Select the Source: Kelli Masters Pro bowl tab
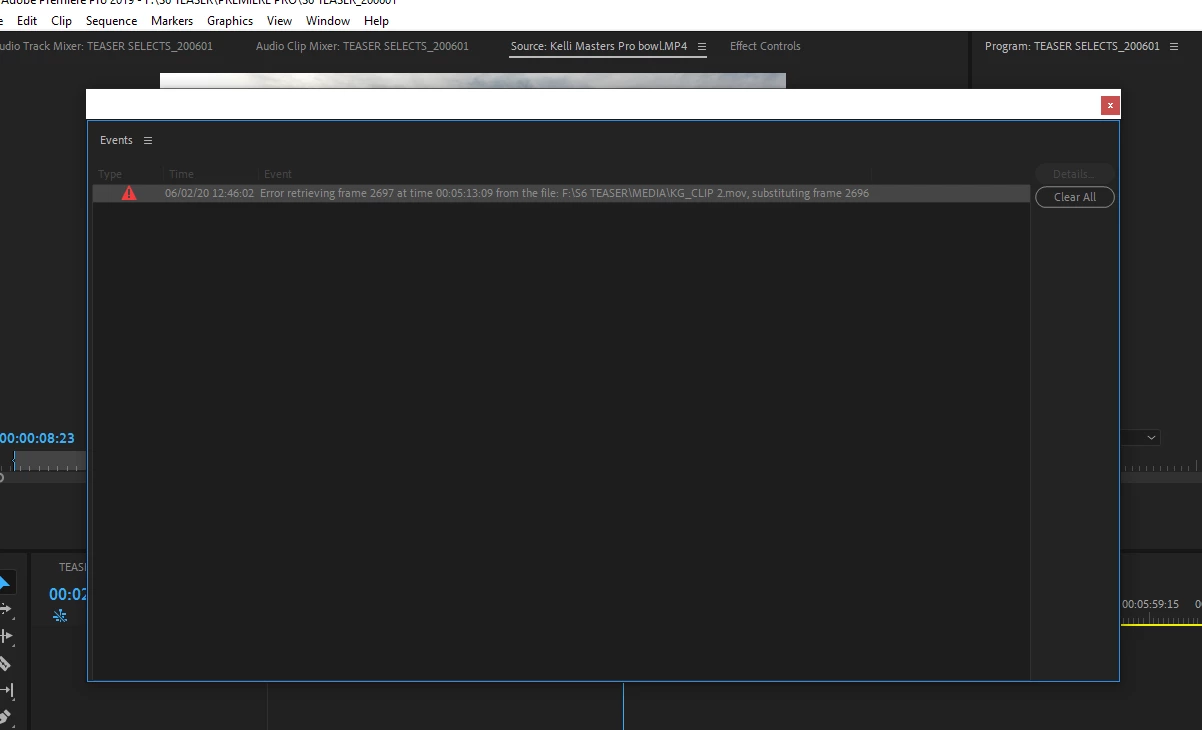 tap(599, 46)
